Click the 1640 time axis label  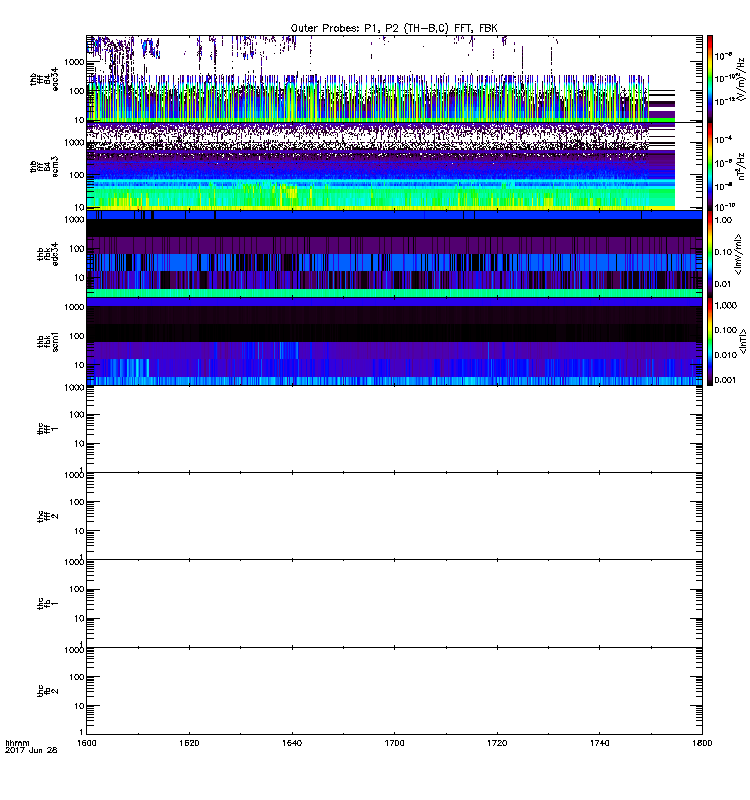pos(292,743)
